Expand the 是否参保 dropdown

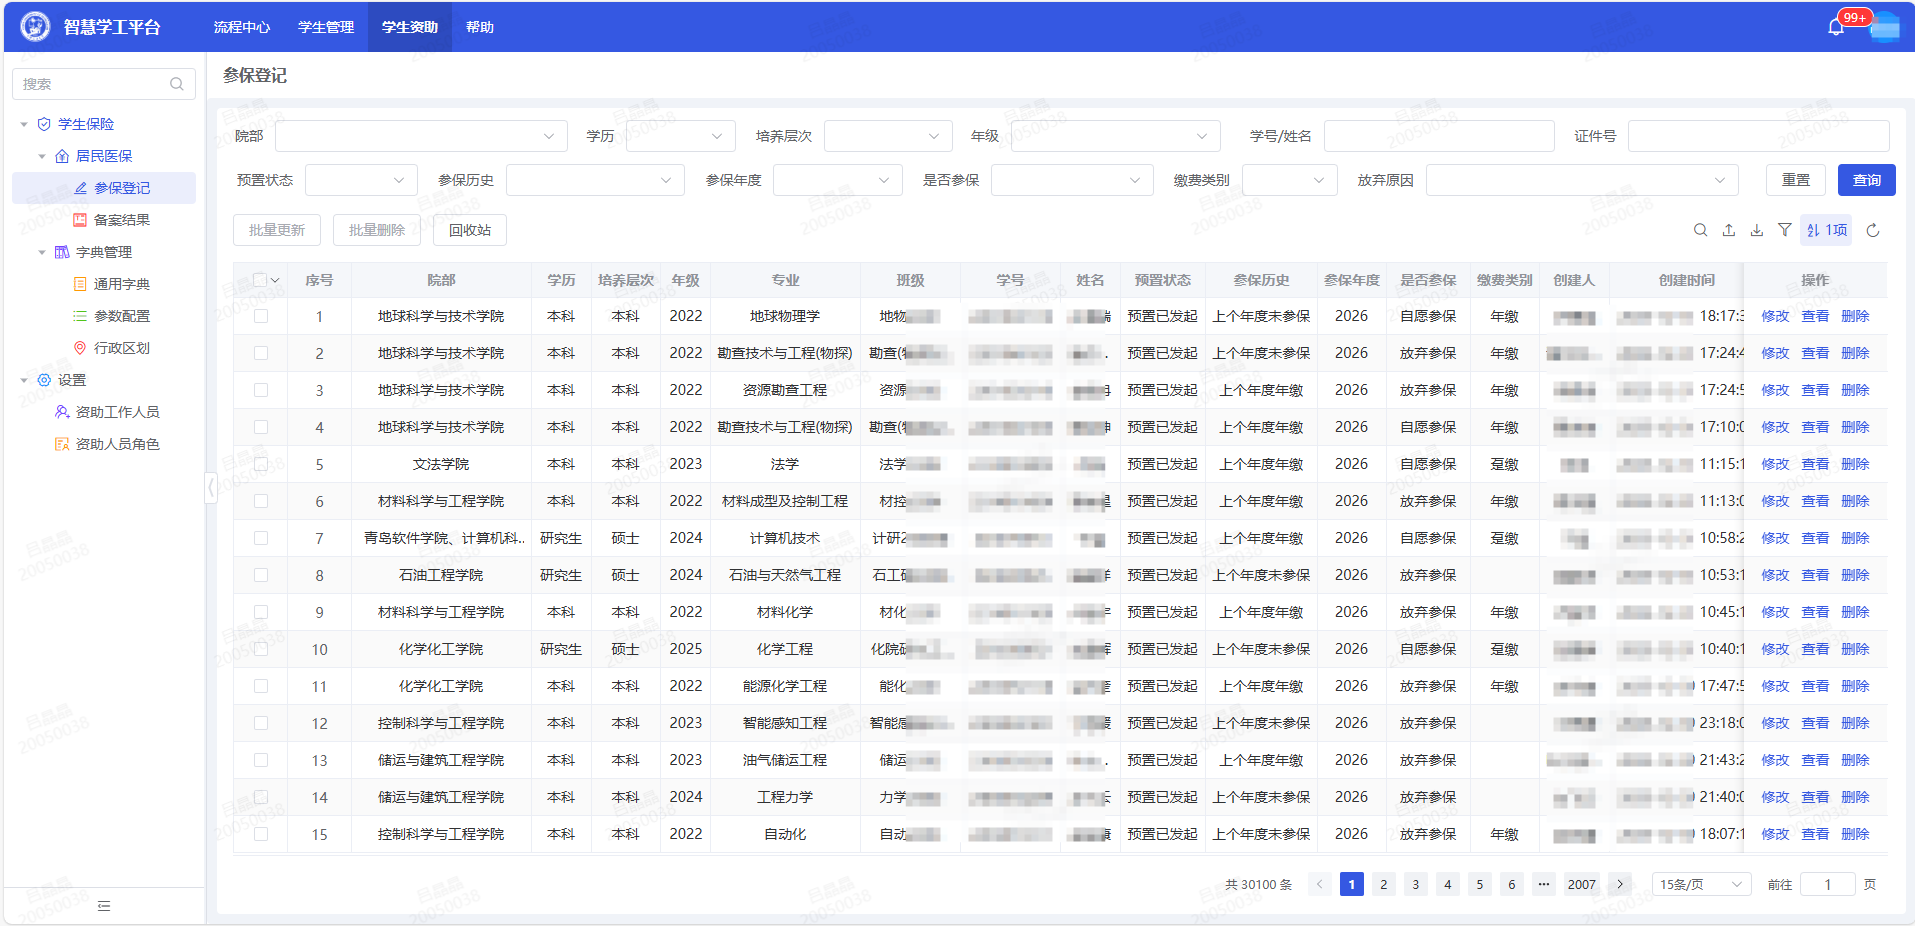click(1071, 180)
